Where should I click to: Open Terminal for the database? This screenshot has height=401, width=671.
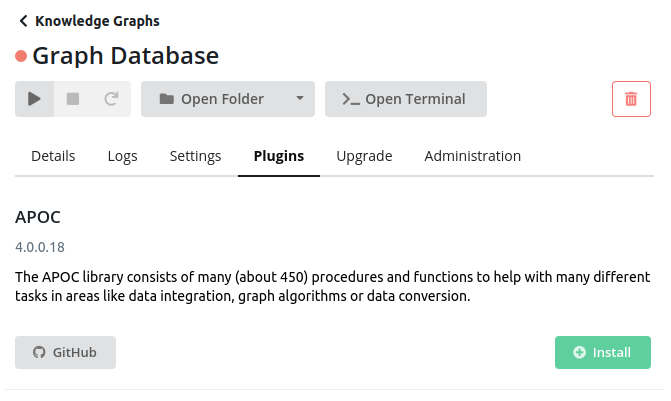406,99
